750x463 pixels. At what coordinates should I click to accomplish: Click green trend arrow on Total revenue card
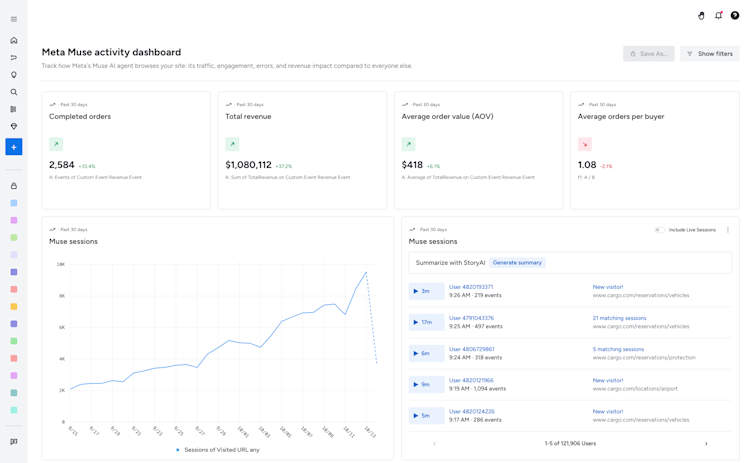click(x=232, y=144)
